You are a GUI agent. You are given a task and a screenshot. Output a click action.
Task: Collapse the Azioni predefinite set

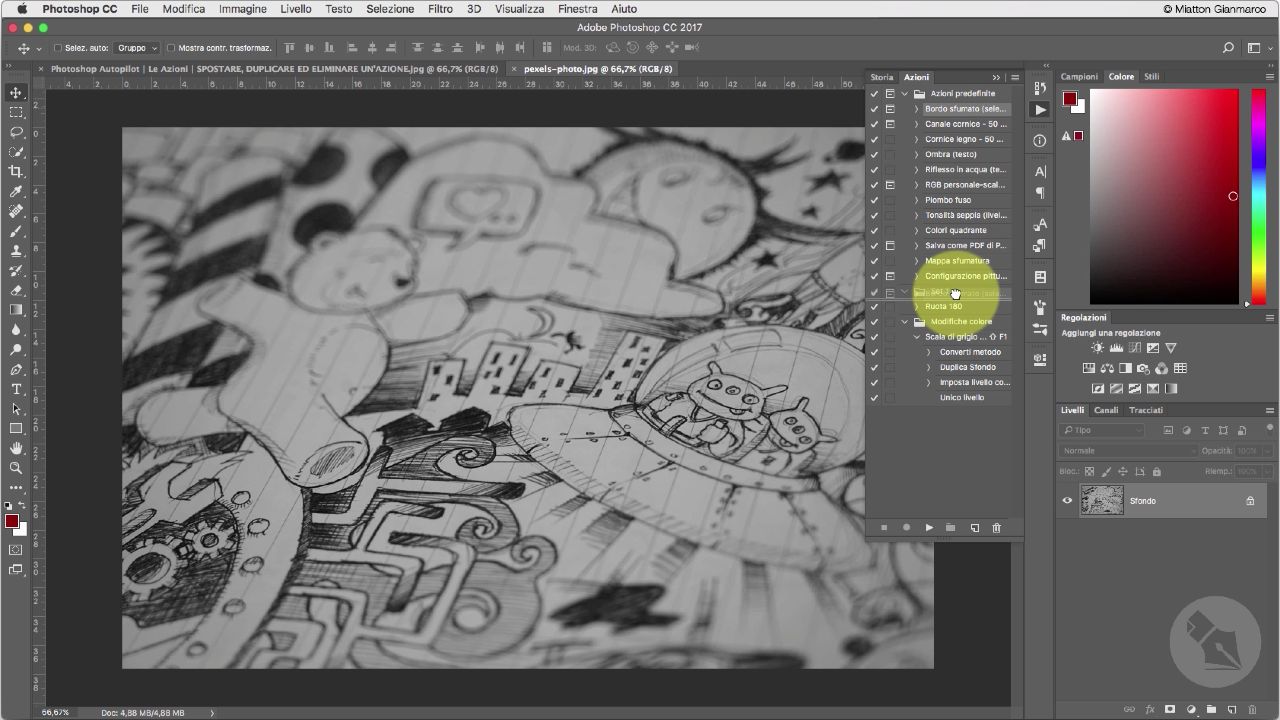(905, 94)
